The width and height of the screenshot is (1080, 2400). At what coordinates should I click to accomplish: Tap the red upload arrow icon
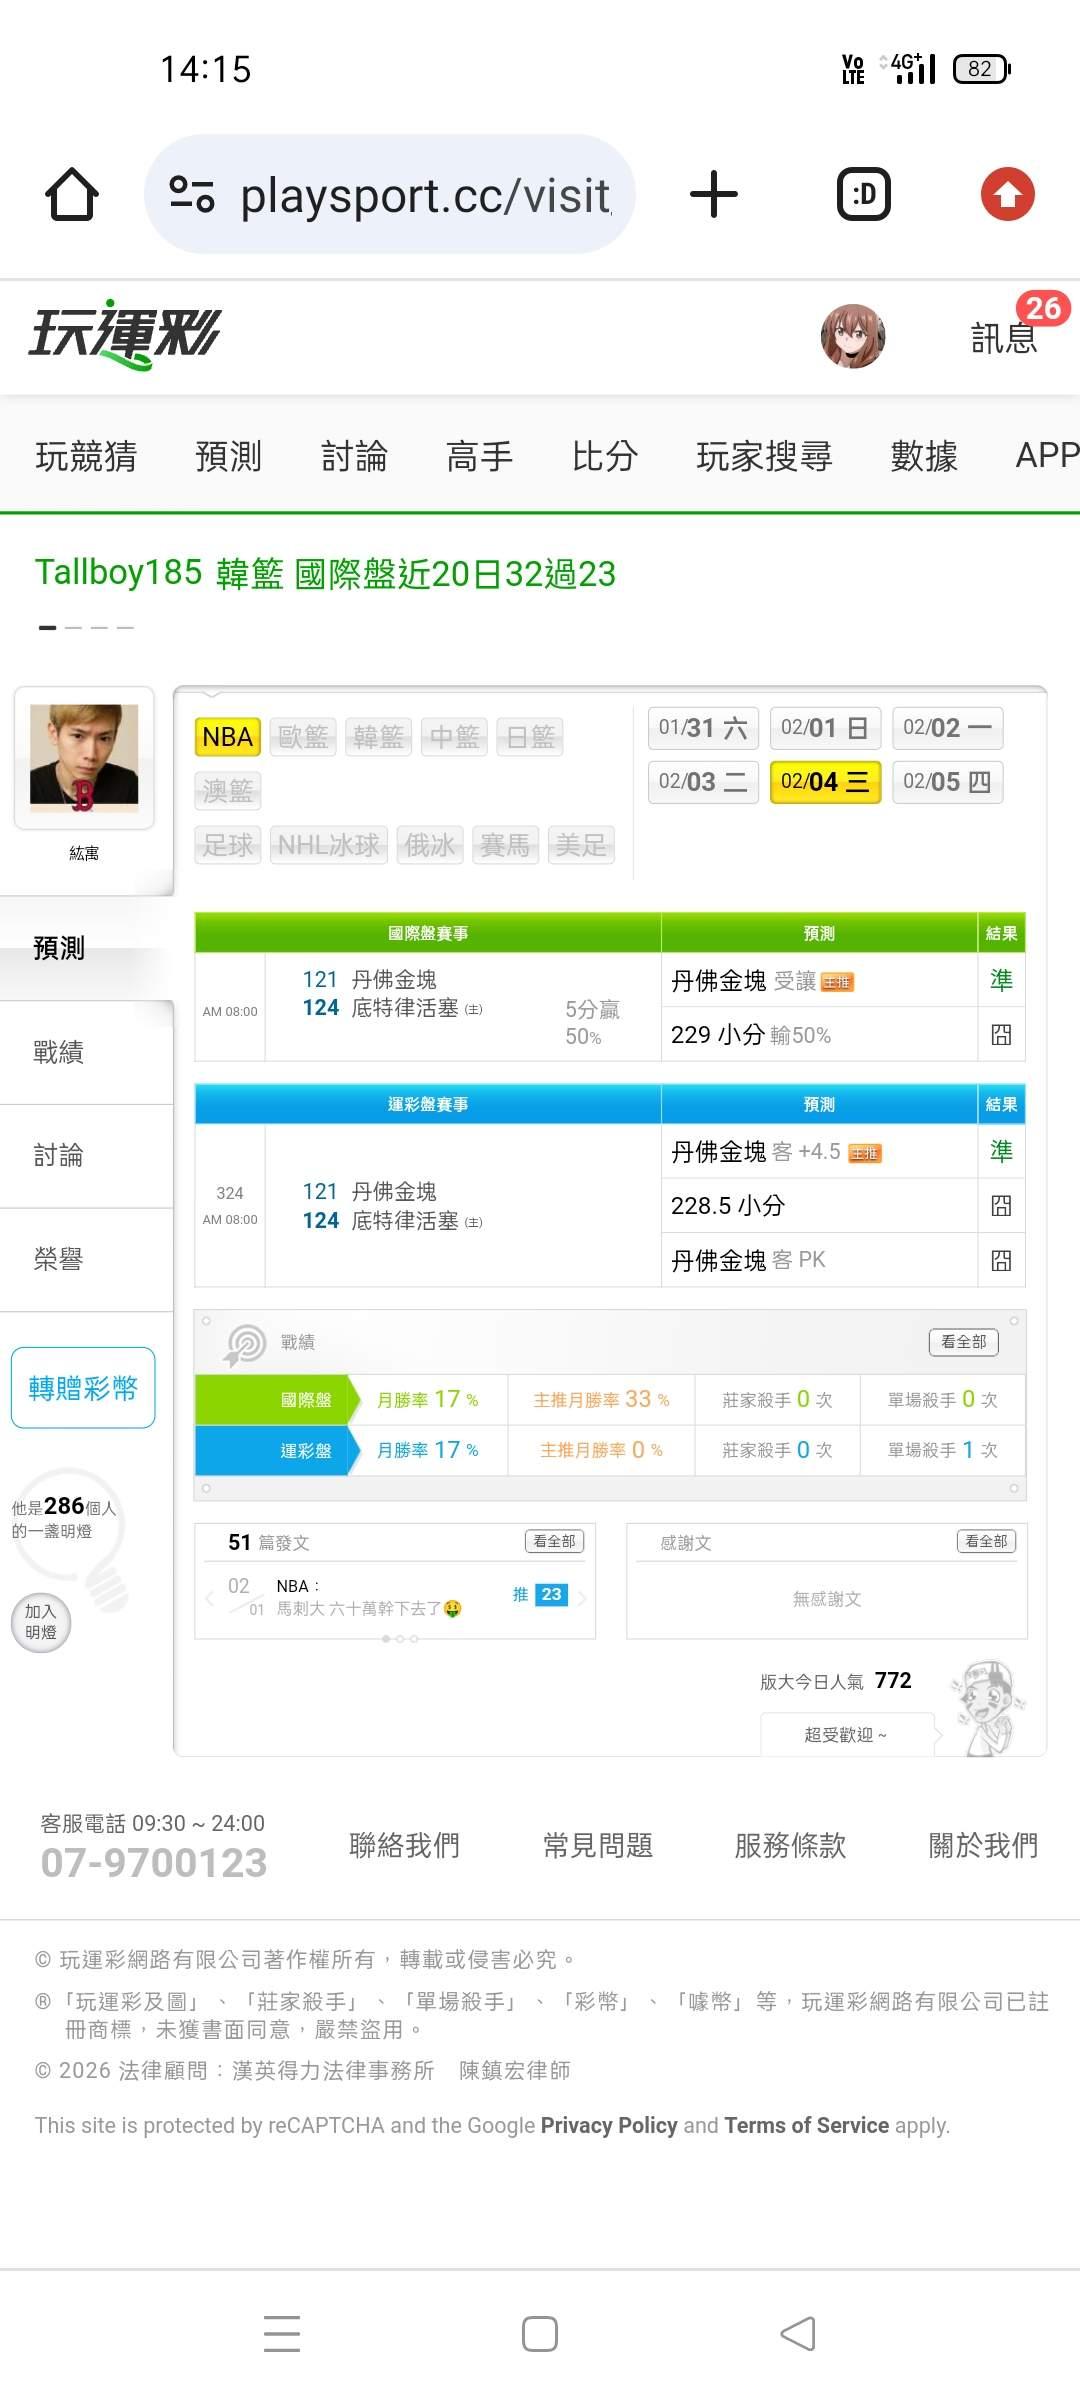tap(1007, 194)
